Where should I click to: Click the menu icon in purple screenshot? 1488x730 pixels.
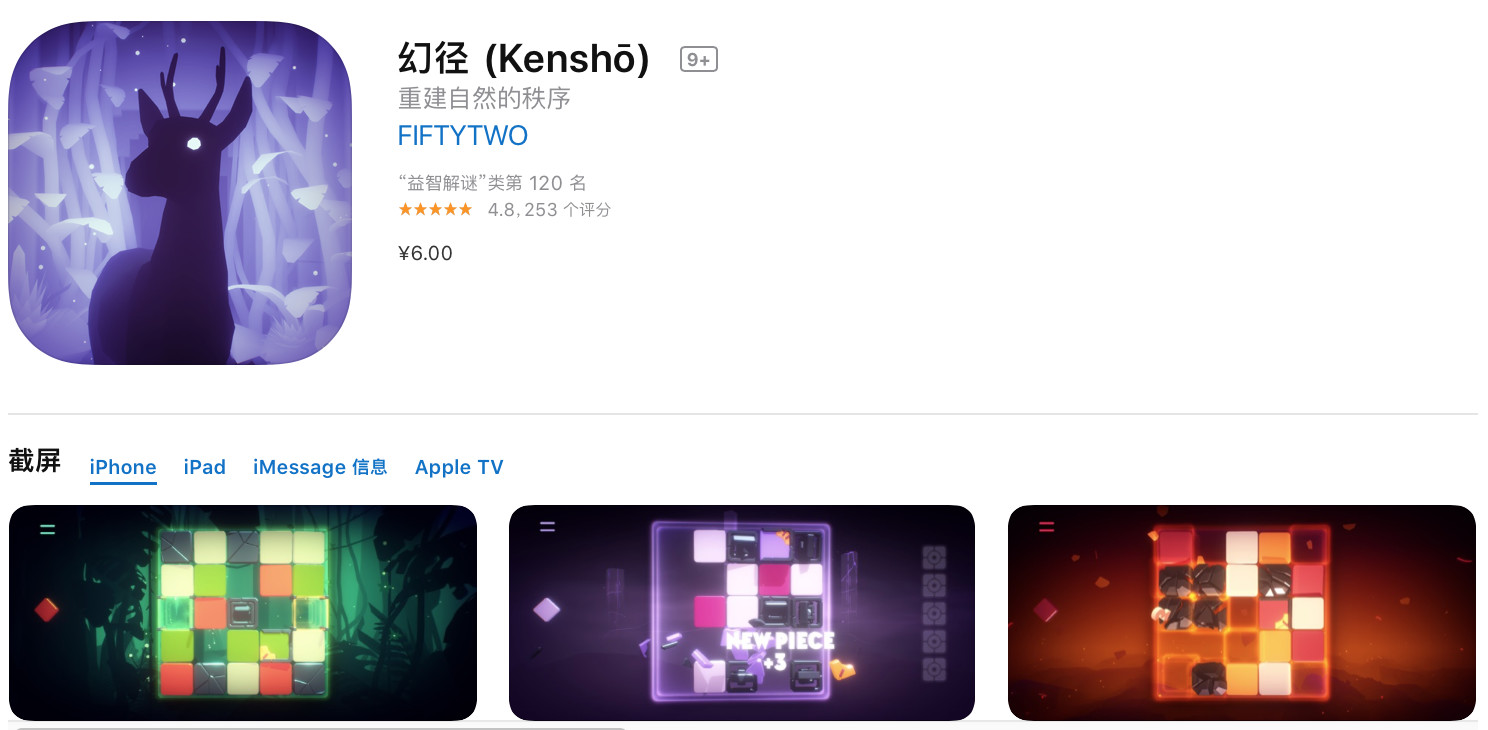click(547, 526)
